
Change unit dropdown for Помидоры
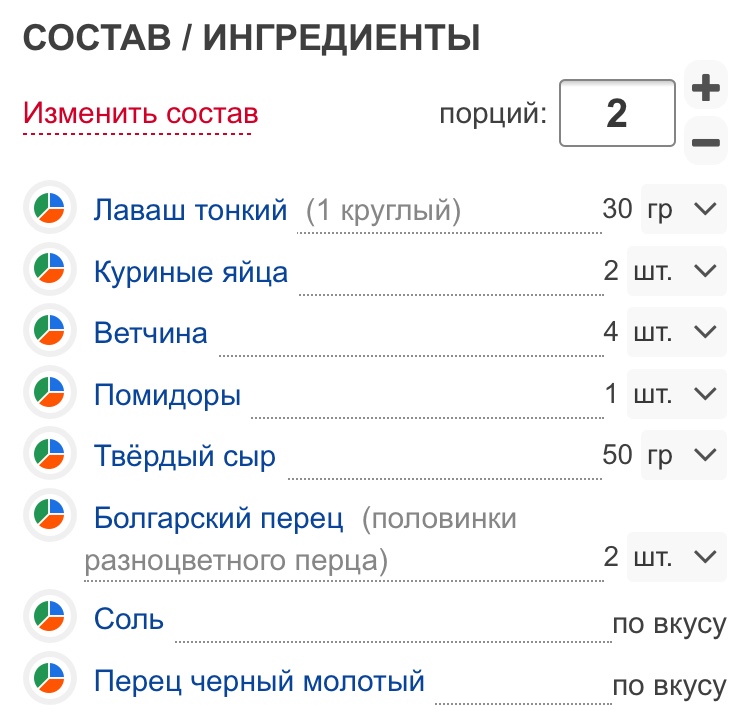676,394
